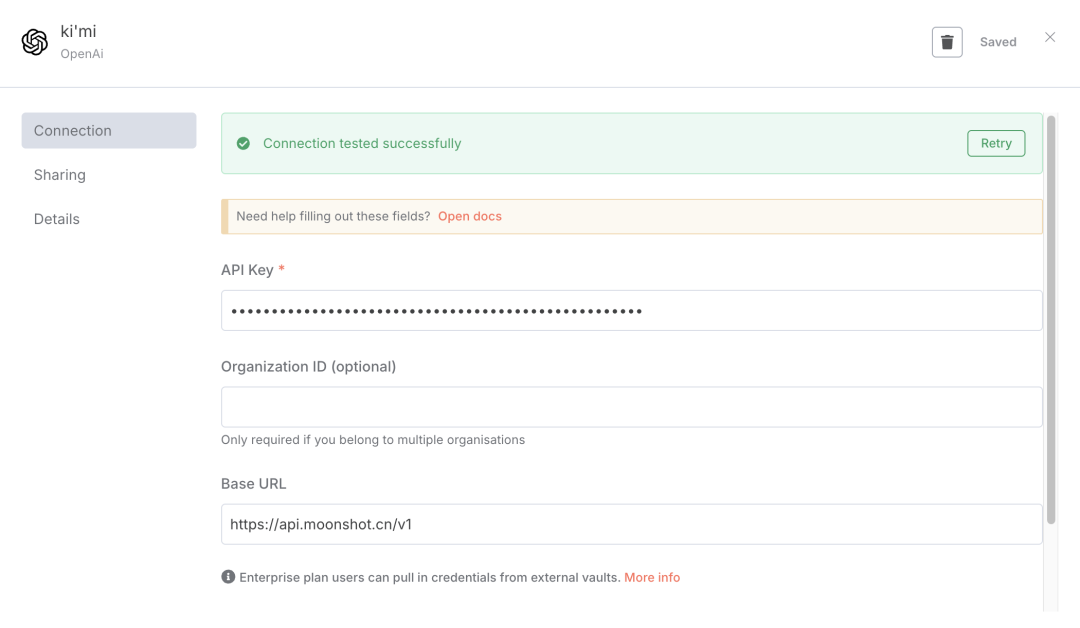Click the Saved status label
Image resolution: width=1080 pixels, height=628 pixels.
(998, 42)
